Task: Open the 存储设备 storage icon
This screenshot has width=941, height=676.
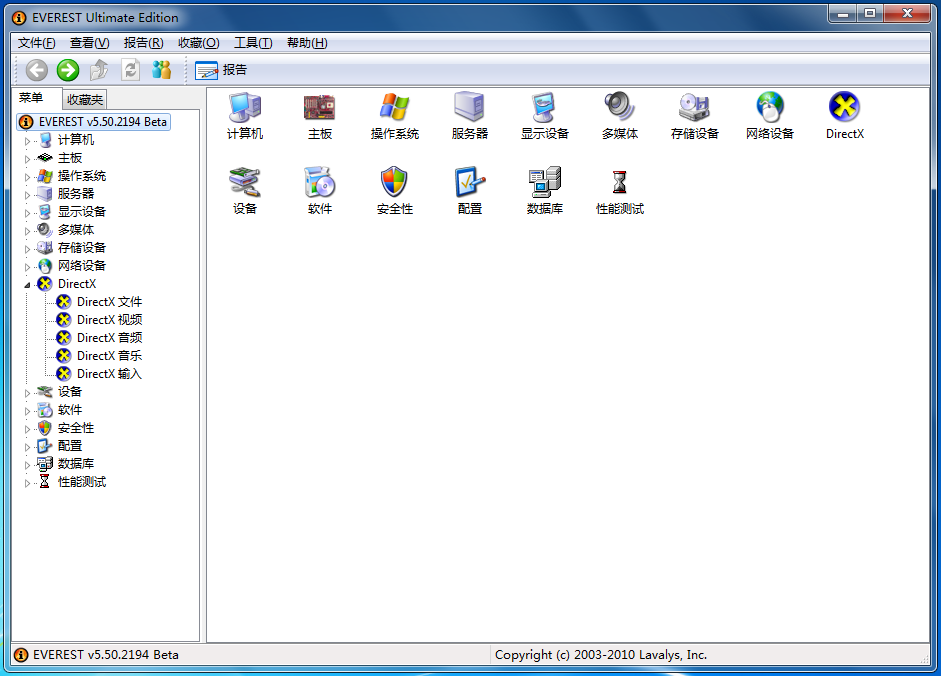Action: (x=694, y=108)
